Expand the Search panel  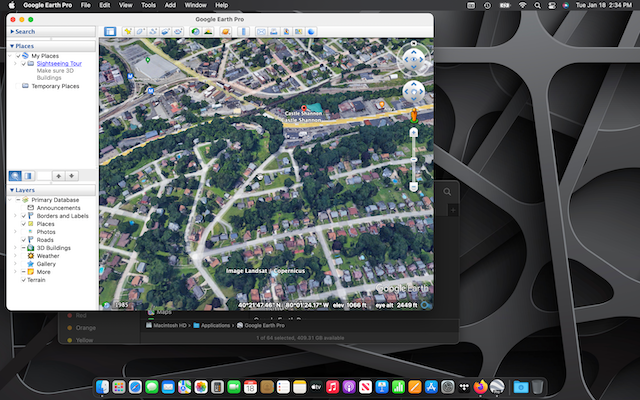(25, 31)
